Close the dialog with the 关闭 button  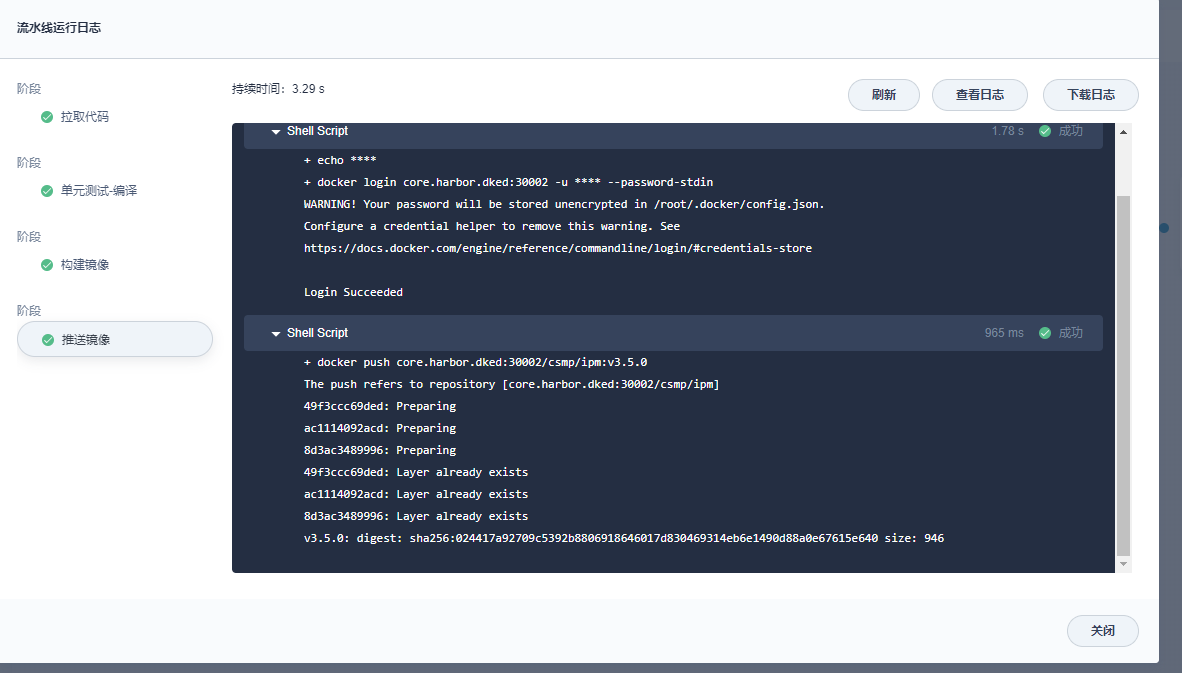pyautogui.click(x=1103, y=631)
